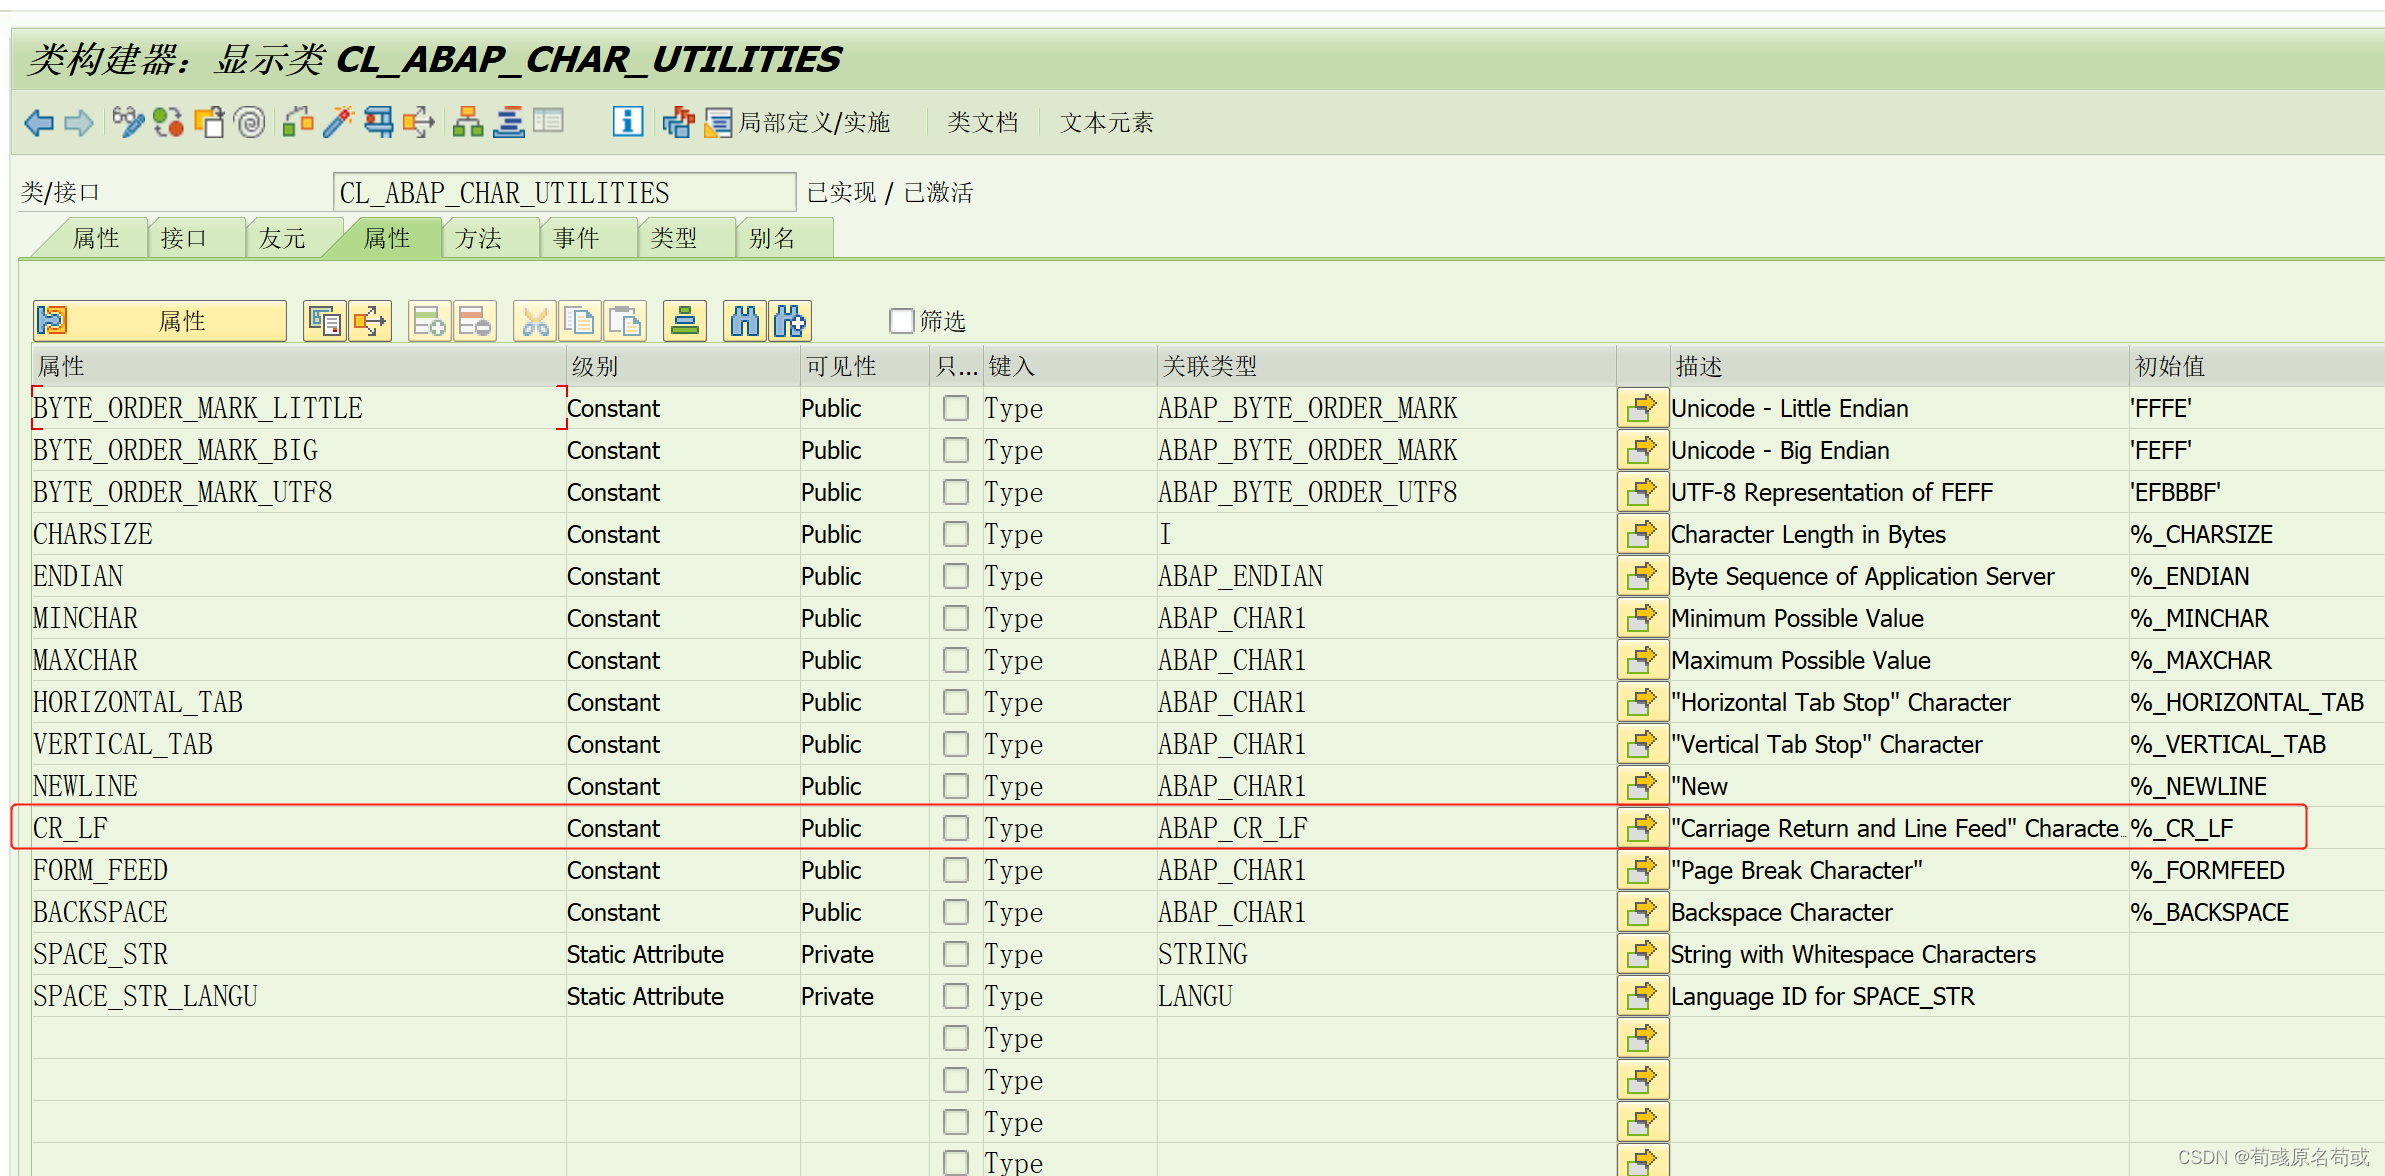Select the FORM_FEED attribute name
2385x1176 pixels.
pyautogui.click(x=100, y=870)
